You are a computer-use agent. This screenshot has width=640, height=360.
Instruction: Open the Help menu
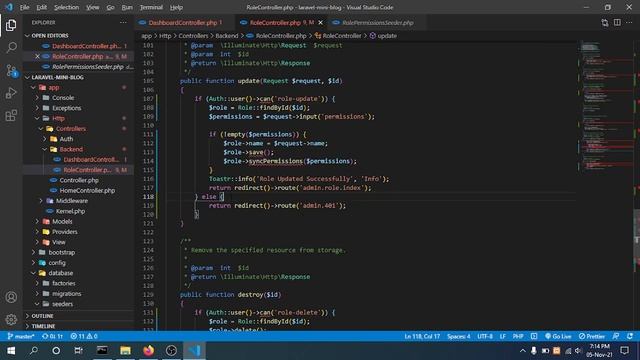click(x=176, y=7)
